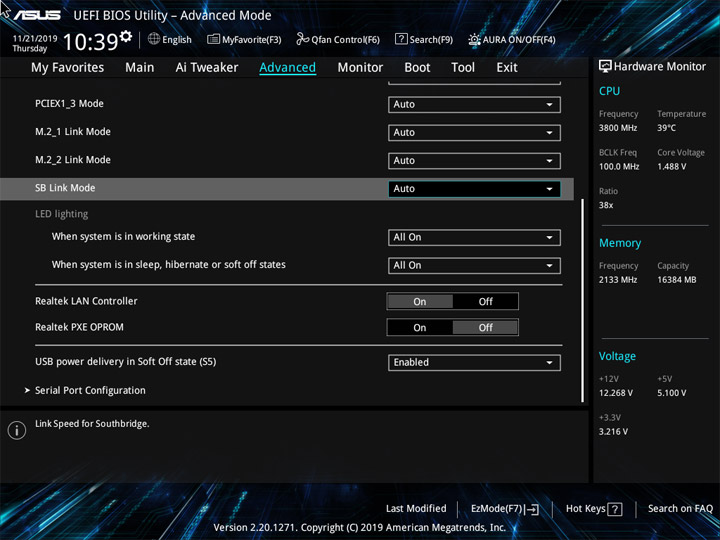720x540 pixels.
Task: Open LED sleep/hibernate states dropdown
Action: [x=474, y=265]
